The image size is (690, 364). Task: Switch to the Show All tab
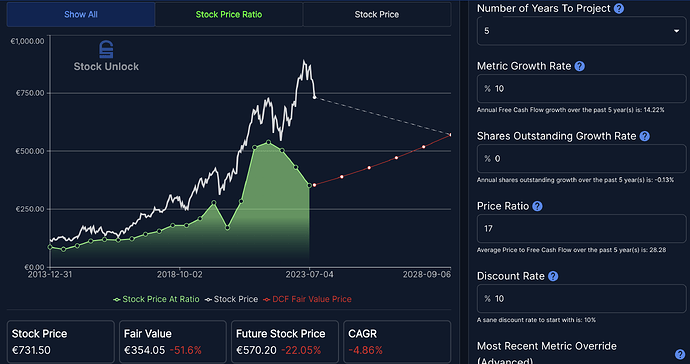[x=81, y=15]
